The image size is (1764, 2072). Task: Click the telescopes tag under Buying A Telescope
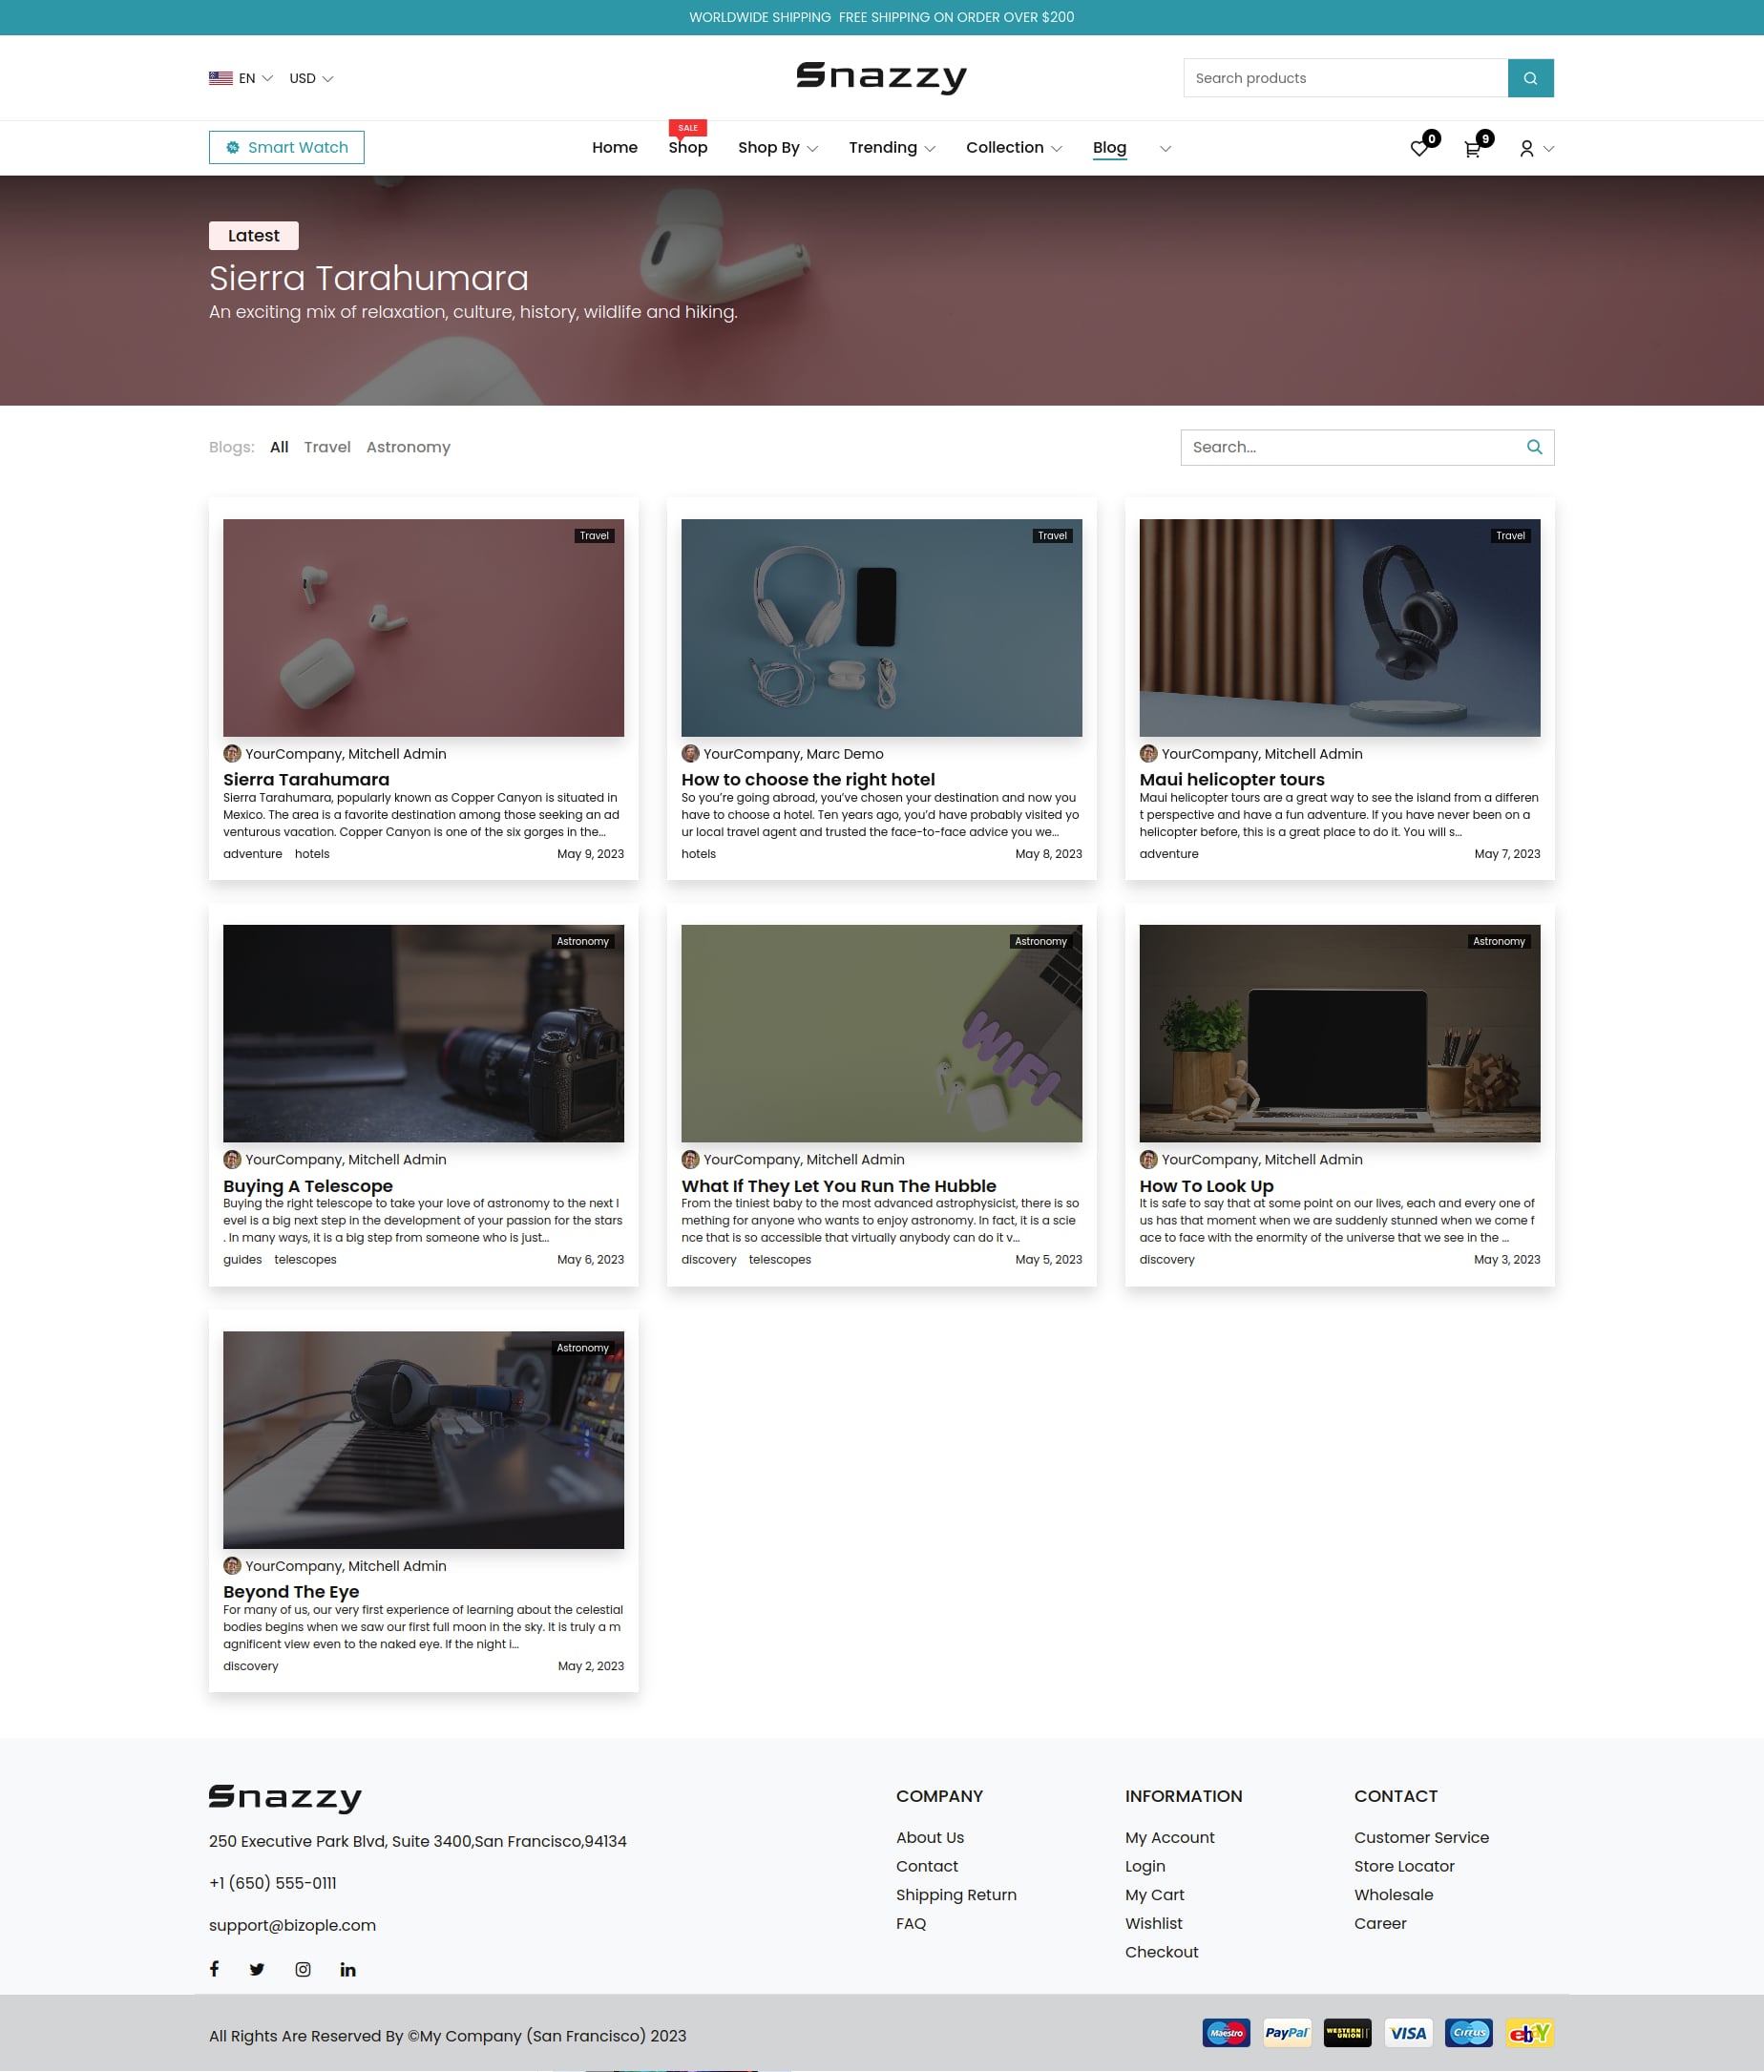305,1260
